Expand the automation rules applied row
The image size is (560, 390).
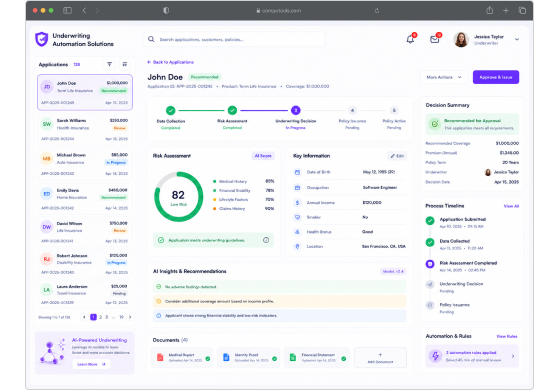[471, 356]
